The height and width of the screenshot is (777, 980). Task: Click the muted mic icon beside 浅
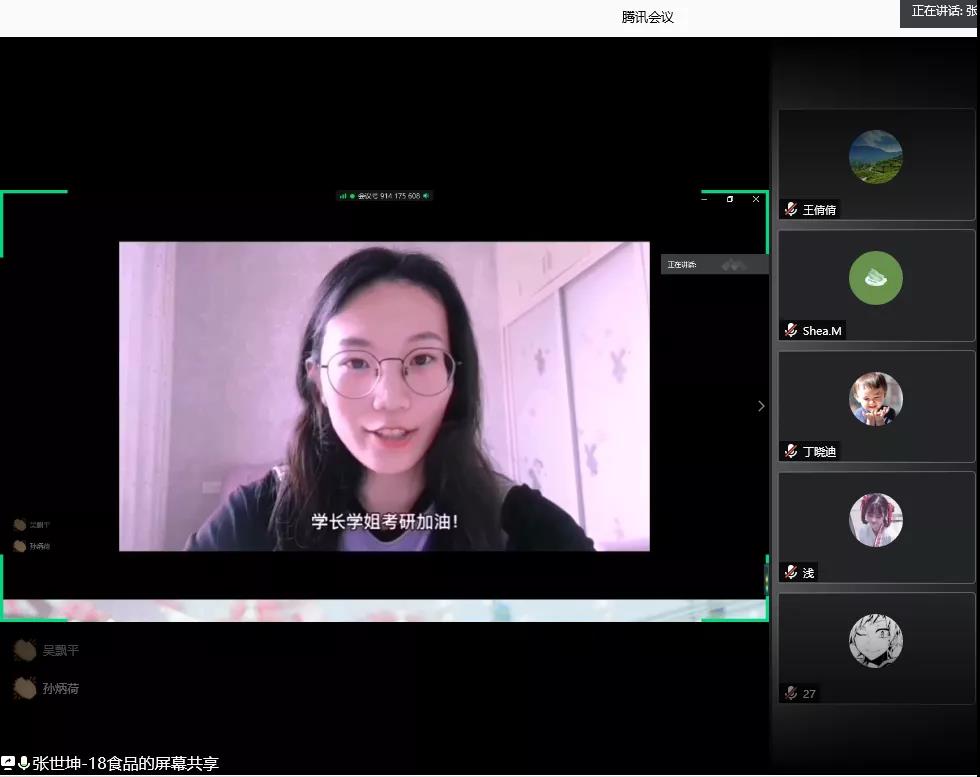pos(791,572)
